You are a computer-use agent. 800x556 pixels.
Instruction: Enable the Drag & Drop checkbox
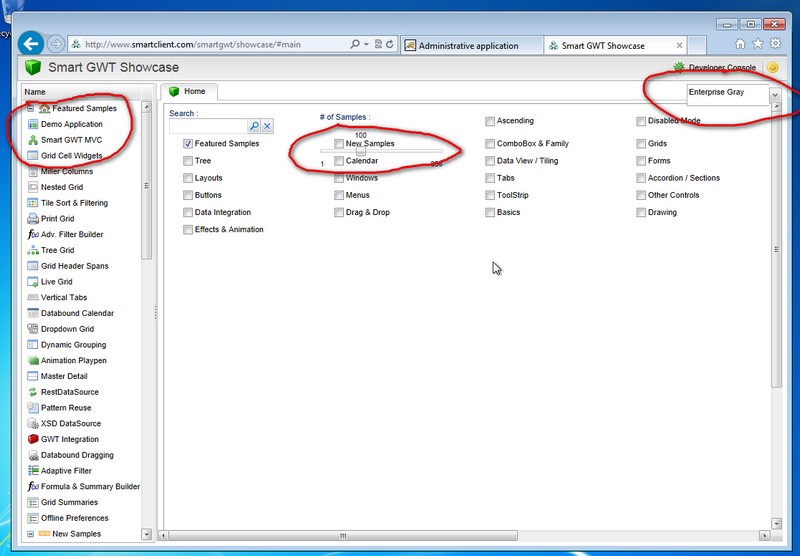pos(339,213)
